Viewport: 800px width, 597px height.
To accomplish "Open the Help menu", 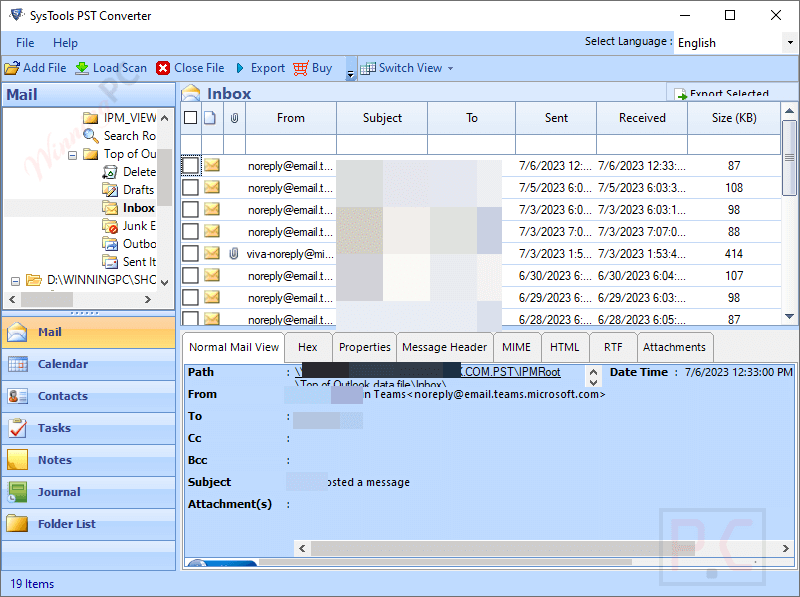I will coord(65,43).
